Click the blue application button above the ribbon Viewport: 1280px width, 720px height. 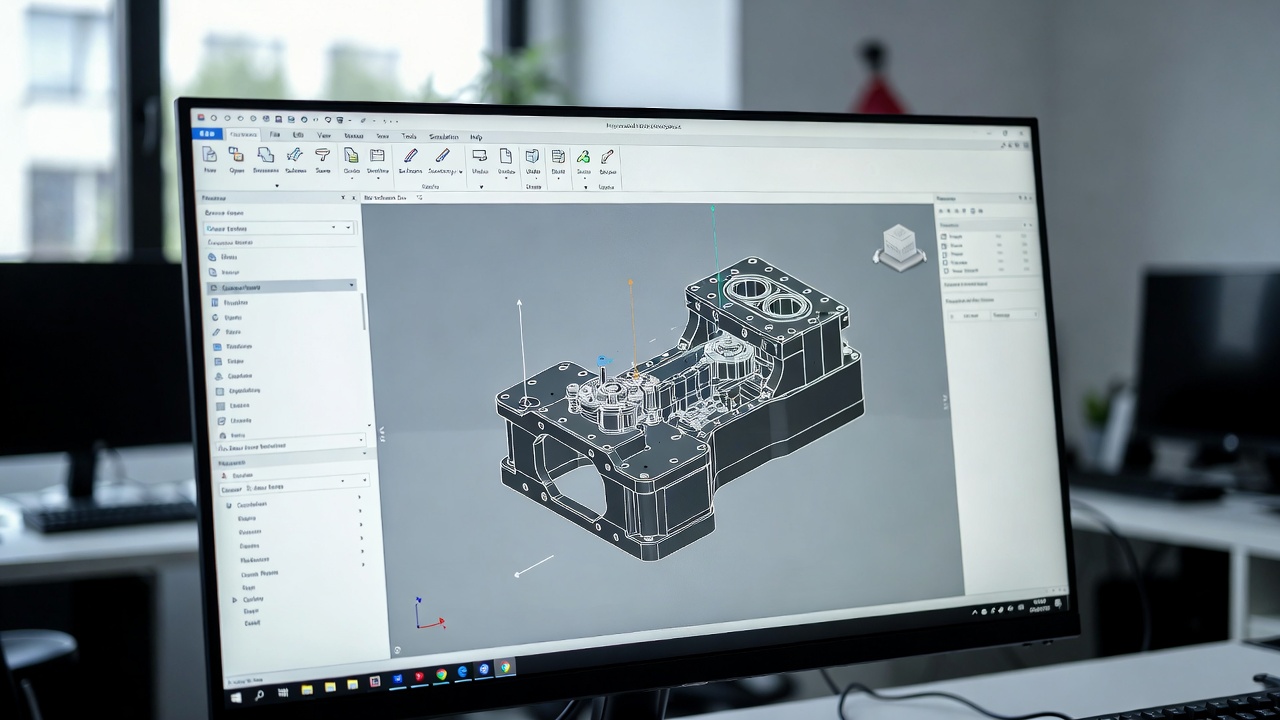(208, 134)
